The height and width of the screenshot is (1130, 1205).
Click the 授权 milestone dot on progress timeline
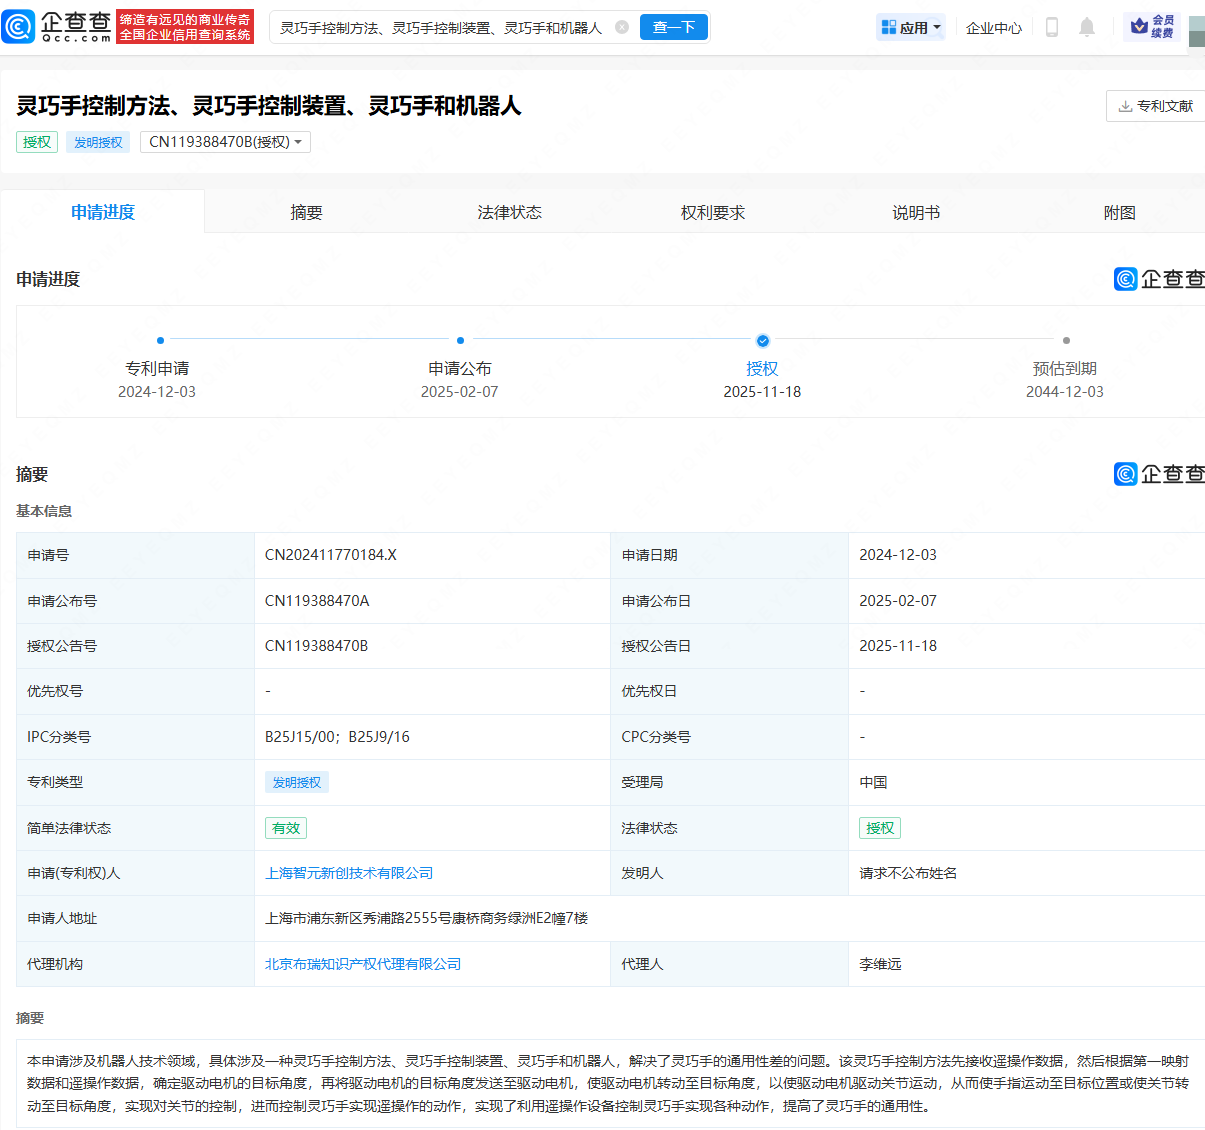(x=762, y=339)
